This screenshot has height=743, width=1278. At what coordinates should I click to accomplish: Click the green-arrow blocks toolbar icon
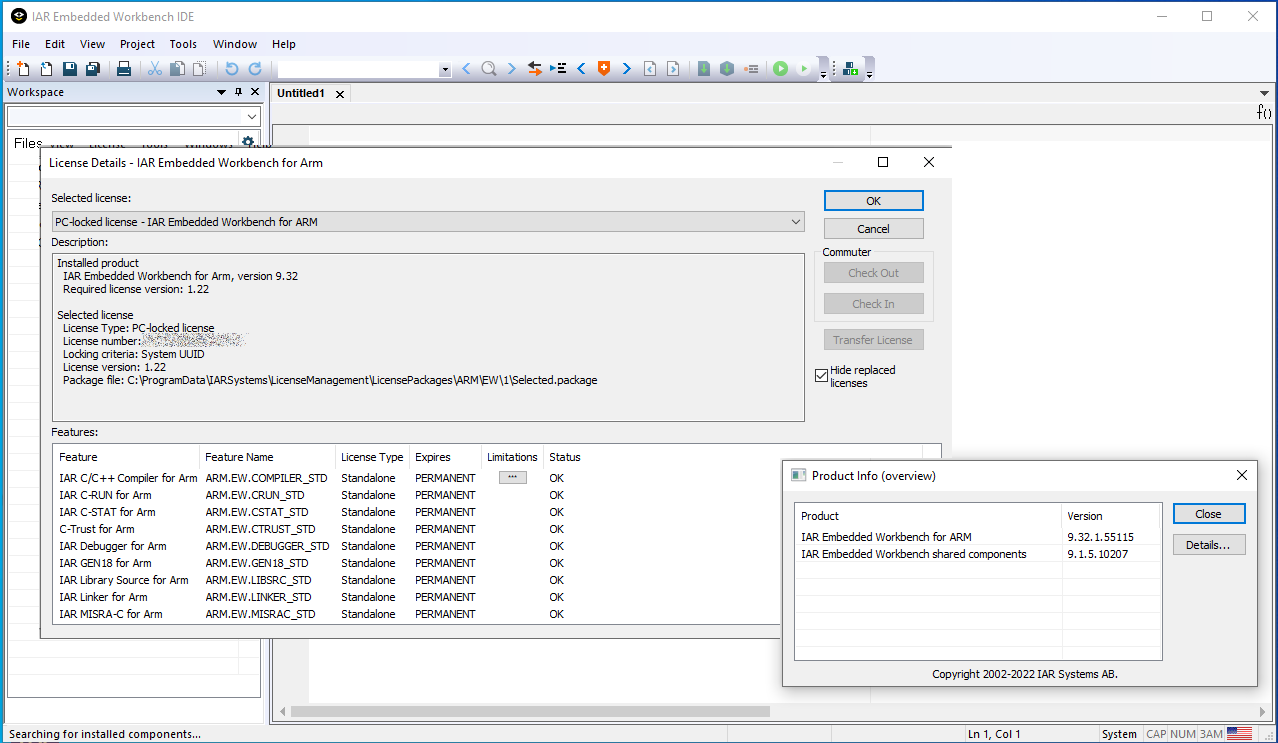(x=851, y=69)
